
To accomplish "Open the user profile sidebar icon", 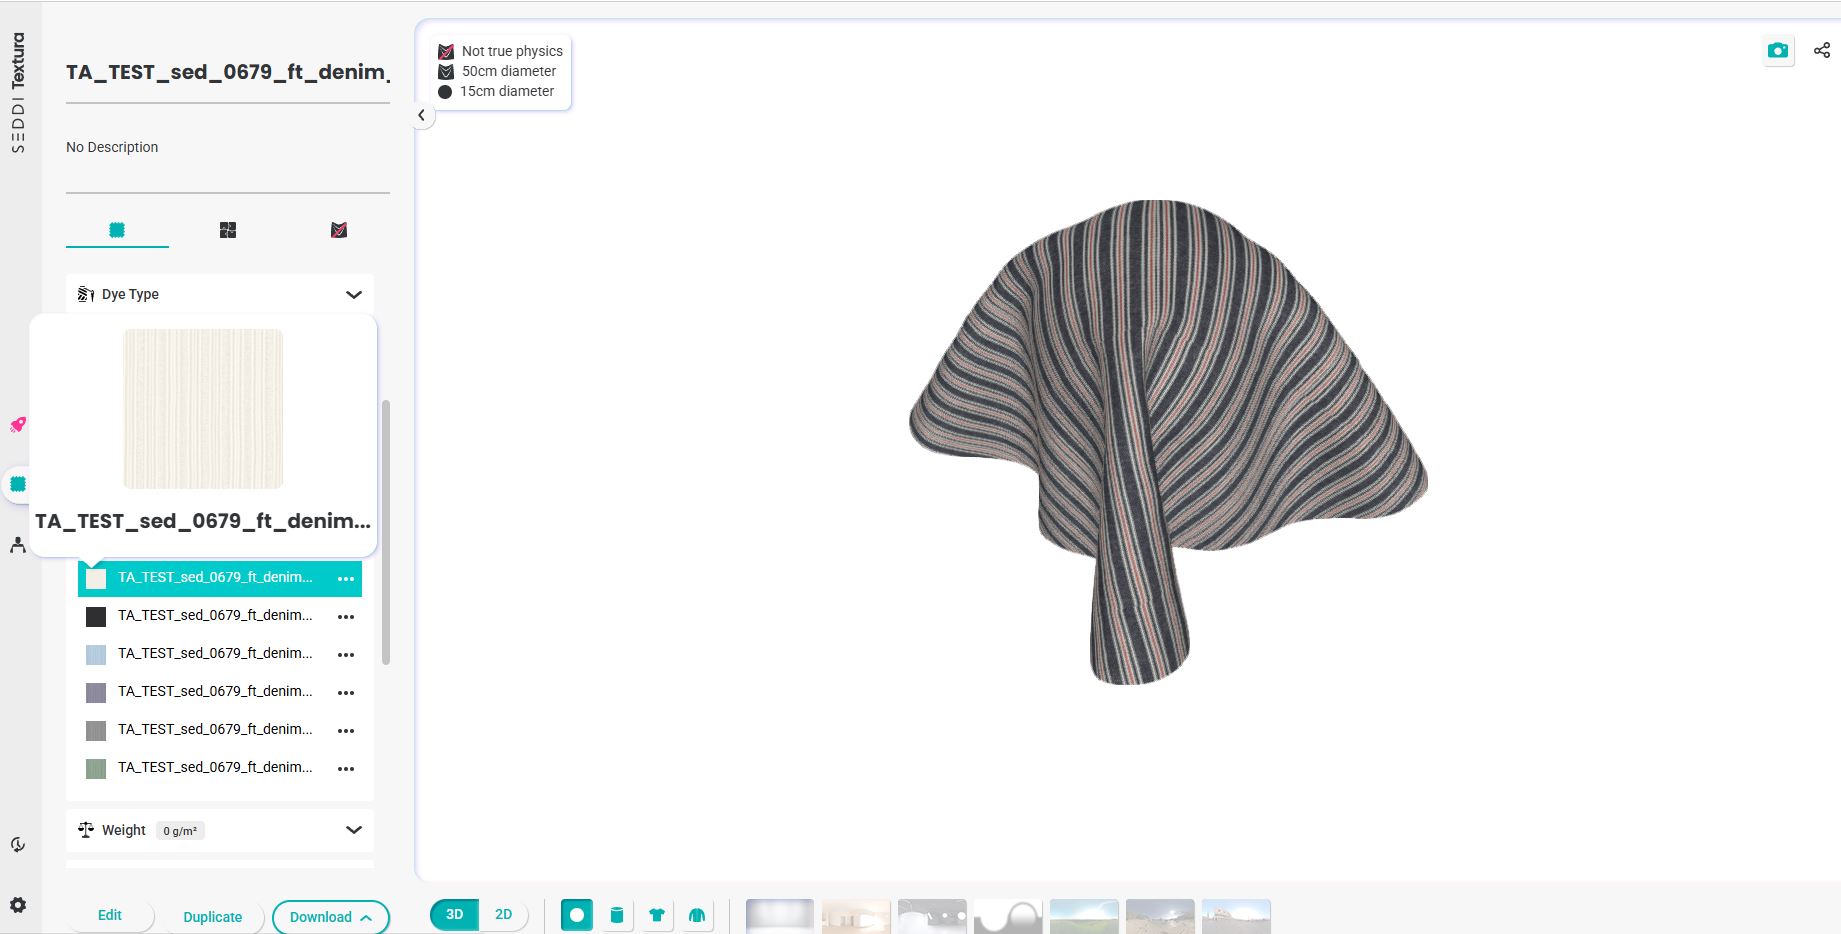I will click(18, 545).
